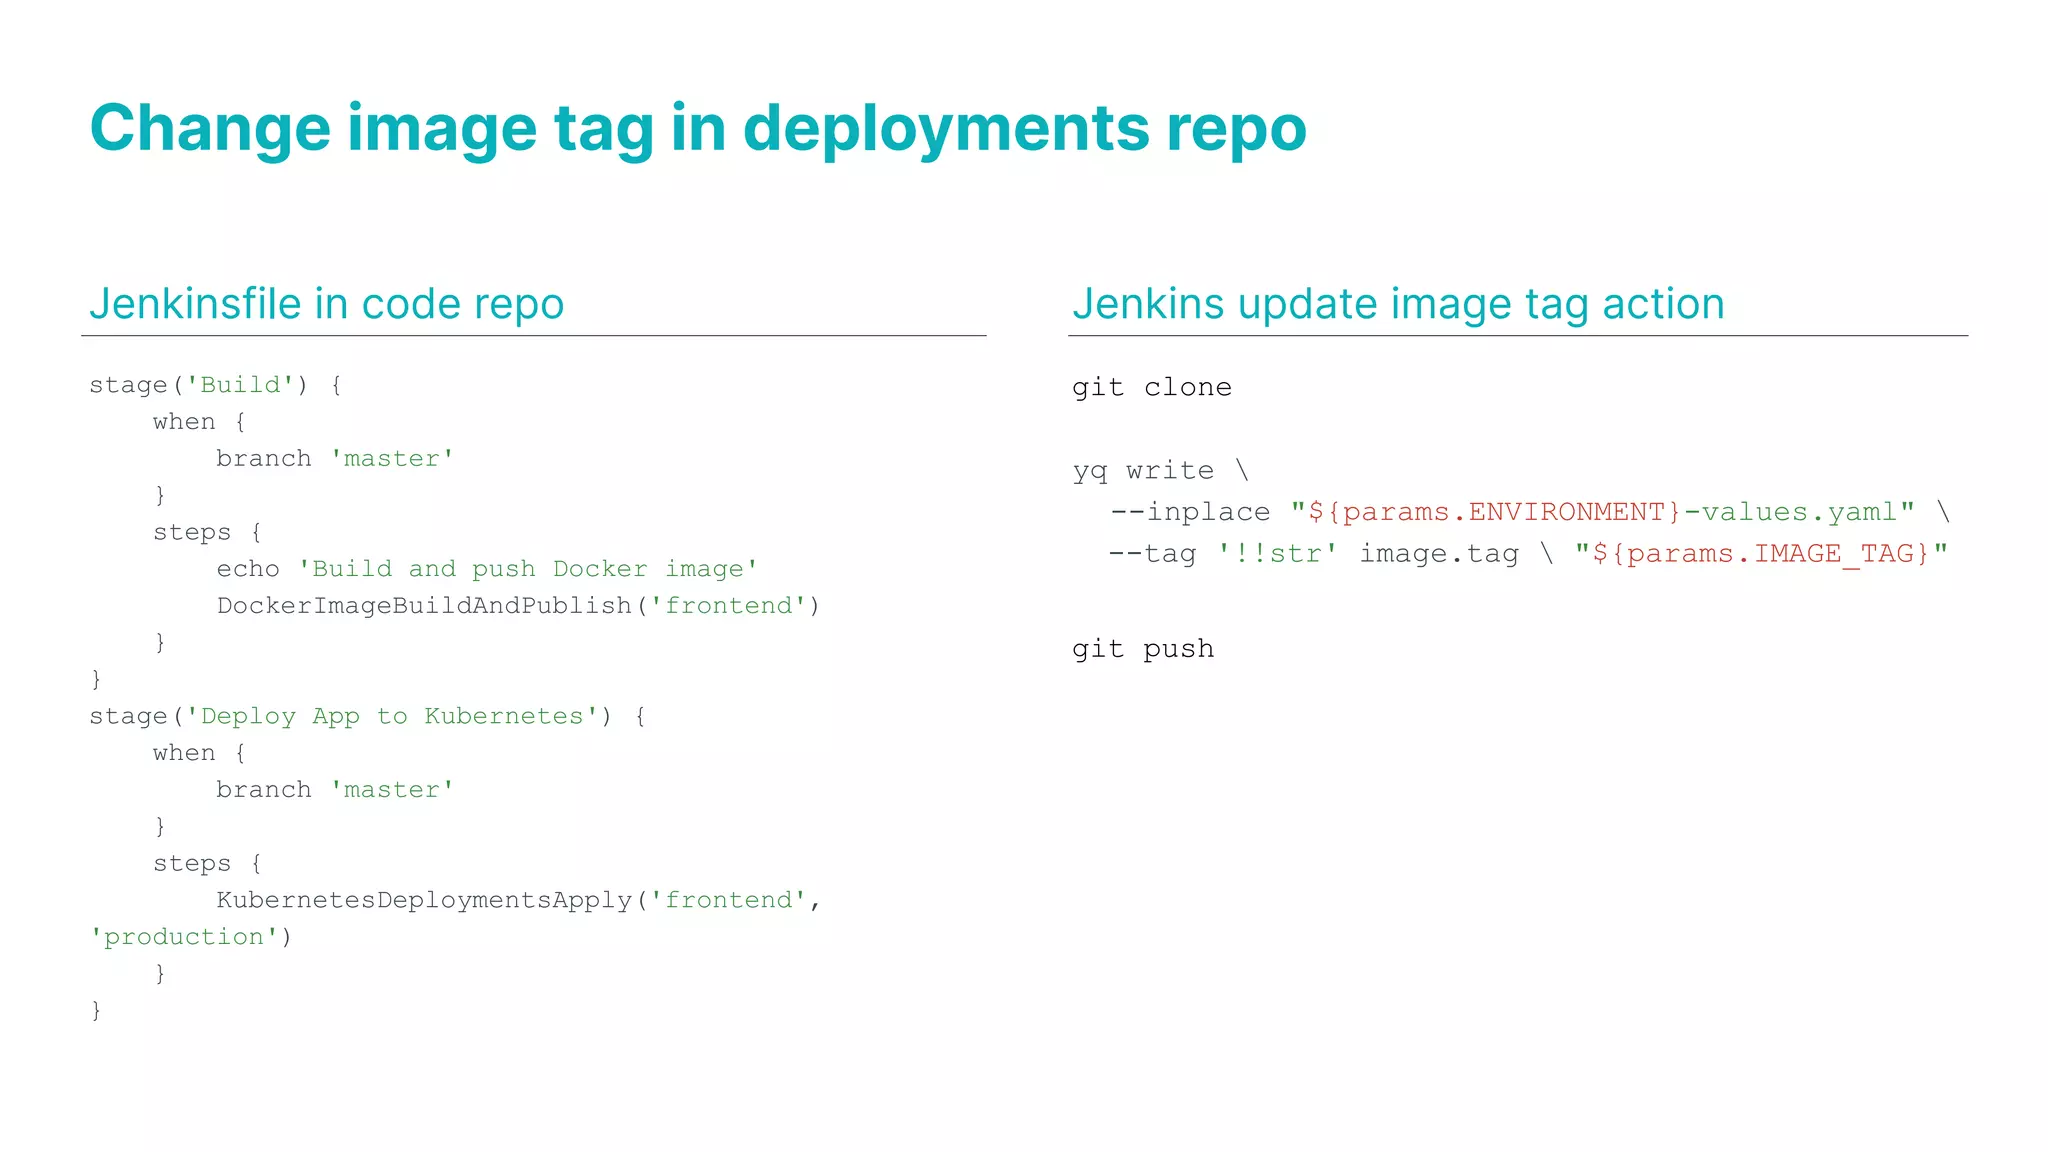Click the line "stage('Deploy App to Kubernetes') {"
Screen dimensions: 2048x1152
tap(368, 717)
